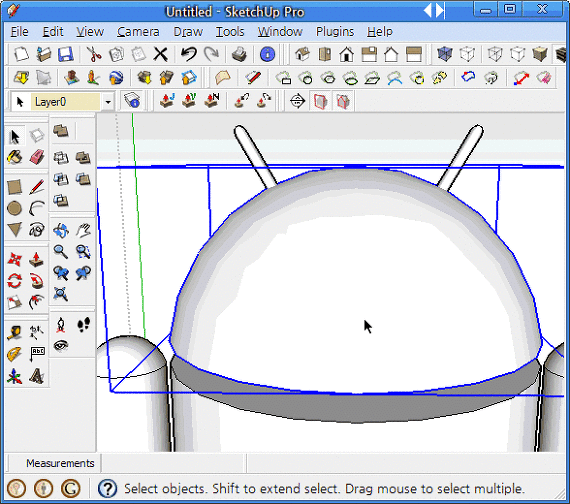This screenshot has width=570, height=504.
Task: Open the Plugins menu
Action: (335, 32)
